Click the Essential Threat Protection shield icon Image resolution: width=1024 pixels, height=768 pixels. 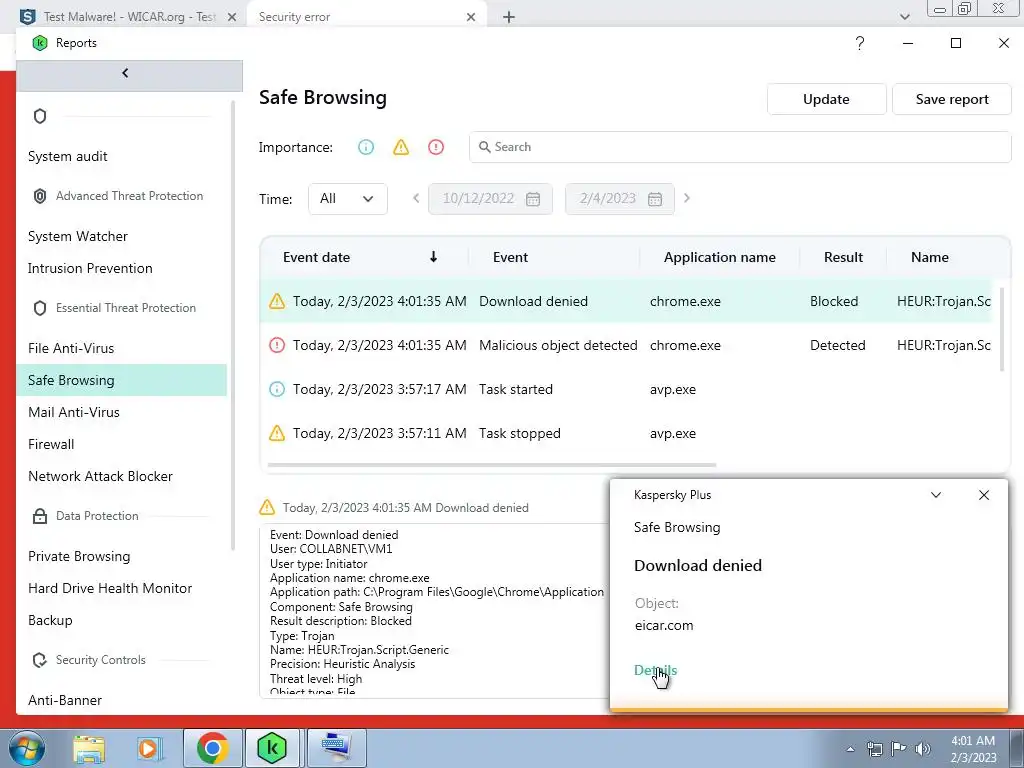coord(40,308)
